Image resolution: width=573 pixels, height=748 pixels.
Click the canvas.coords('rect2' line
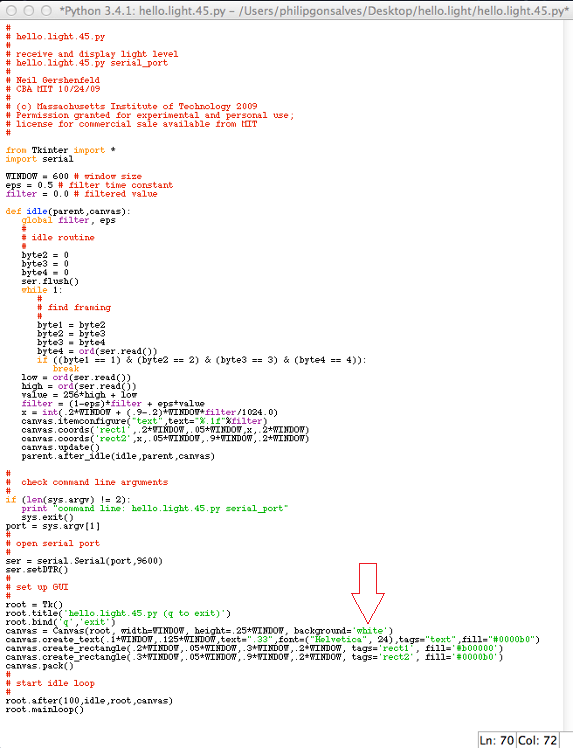coord(165,439)
